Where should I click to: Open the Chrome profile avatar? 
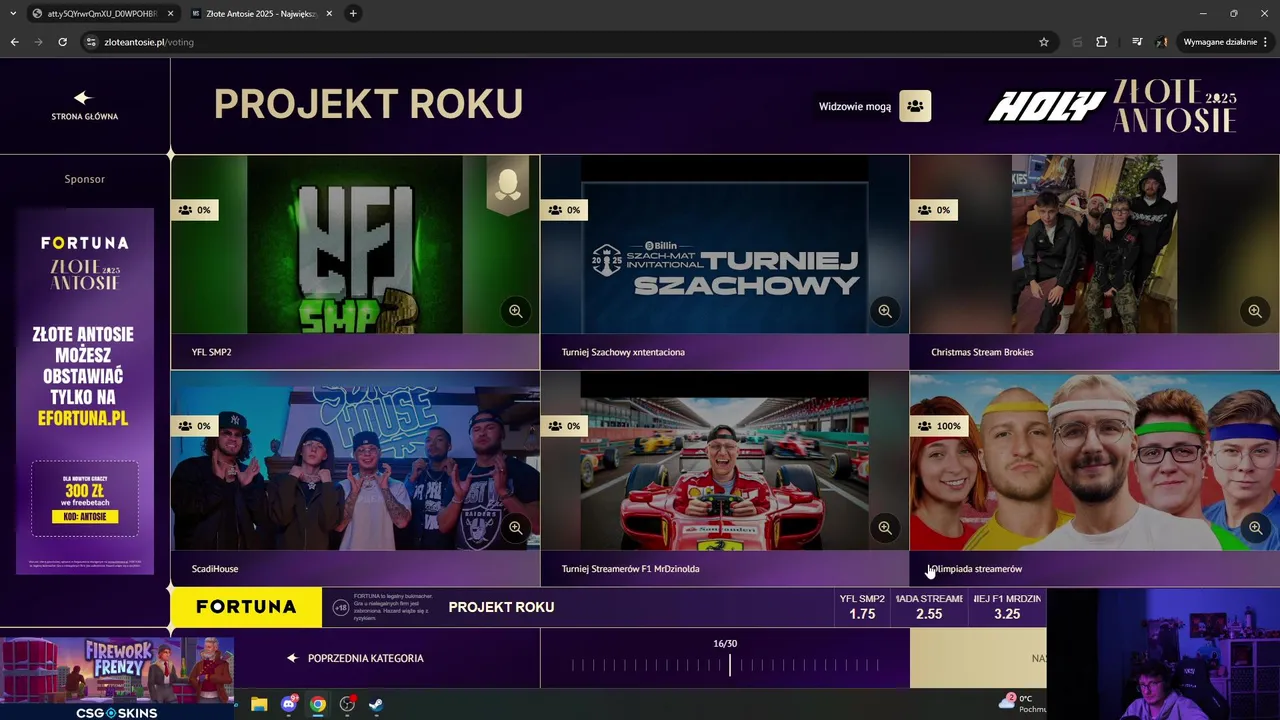coord(1162,42)
